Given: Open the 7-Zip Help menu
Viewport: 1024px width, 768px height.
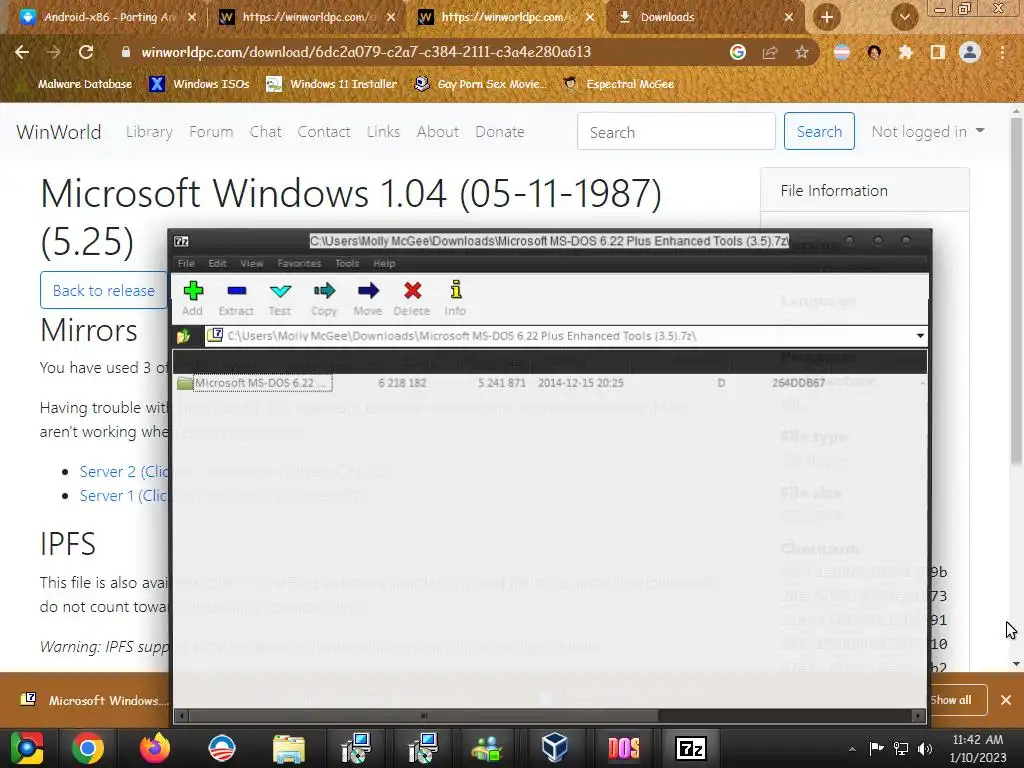Looking at the screenshot, I should [x=384, y=263].
